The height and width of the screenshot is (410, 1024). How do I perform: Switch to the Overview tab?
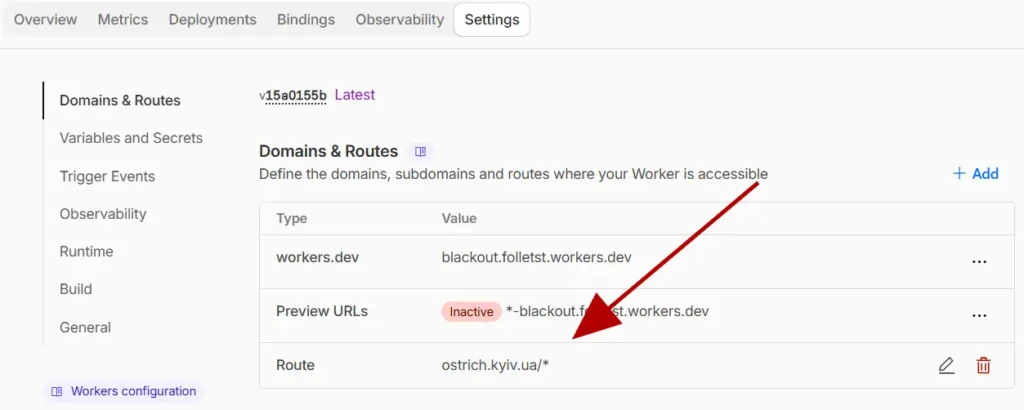(45, 20)
